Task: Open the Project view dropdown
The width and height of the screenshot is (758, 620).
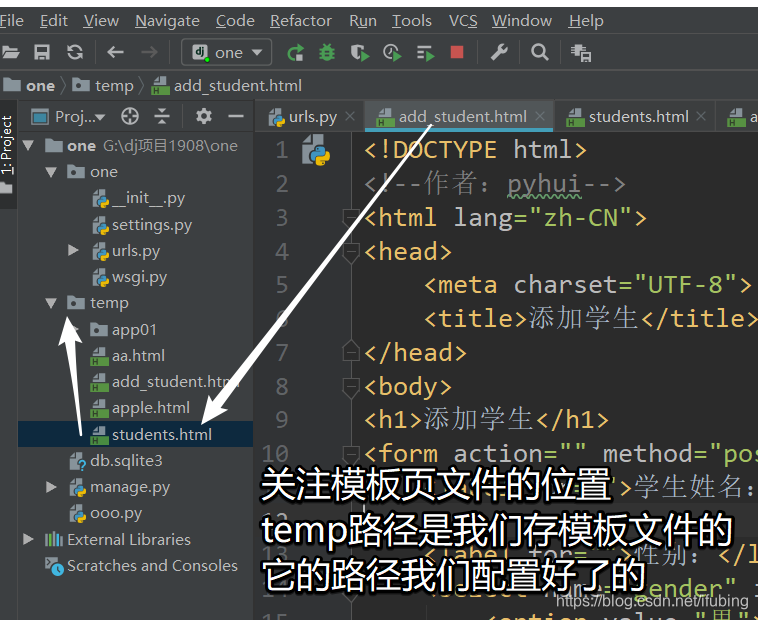Action: [68, 116]
